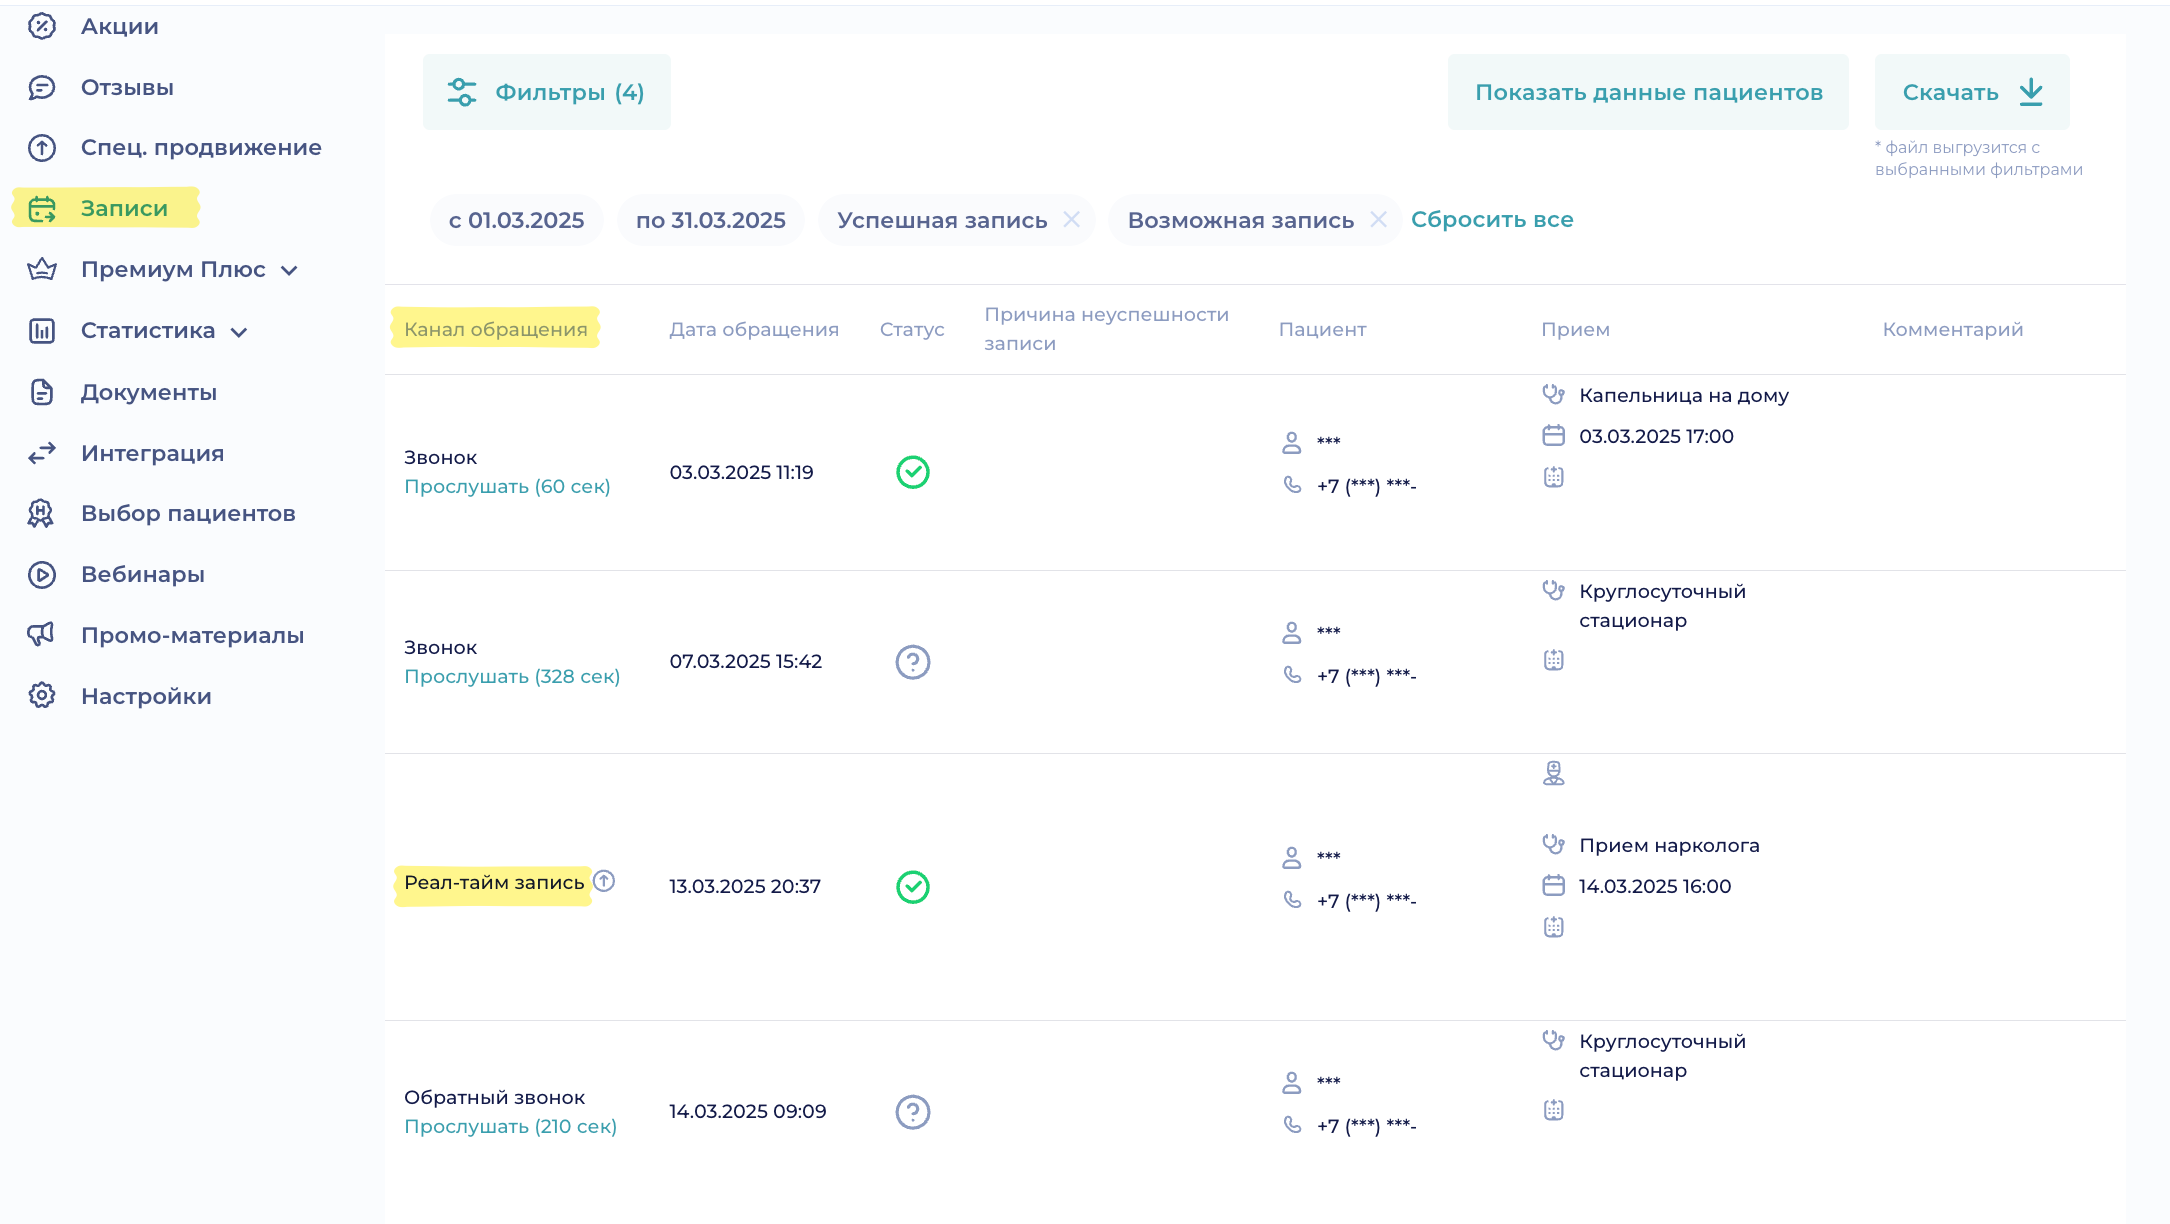
Task: Expand the Премиум Плюс submenu
Action: (x=289, y=270)
